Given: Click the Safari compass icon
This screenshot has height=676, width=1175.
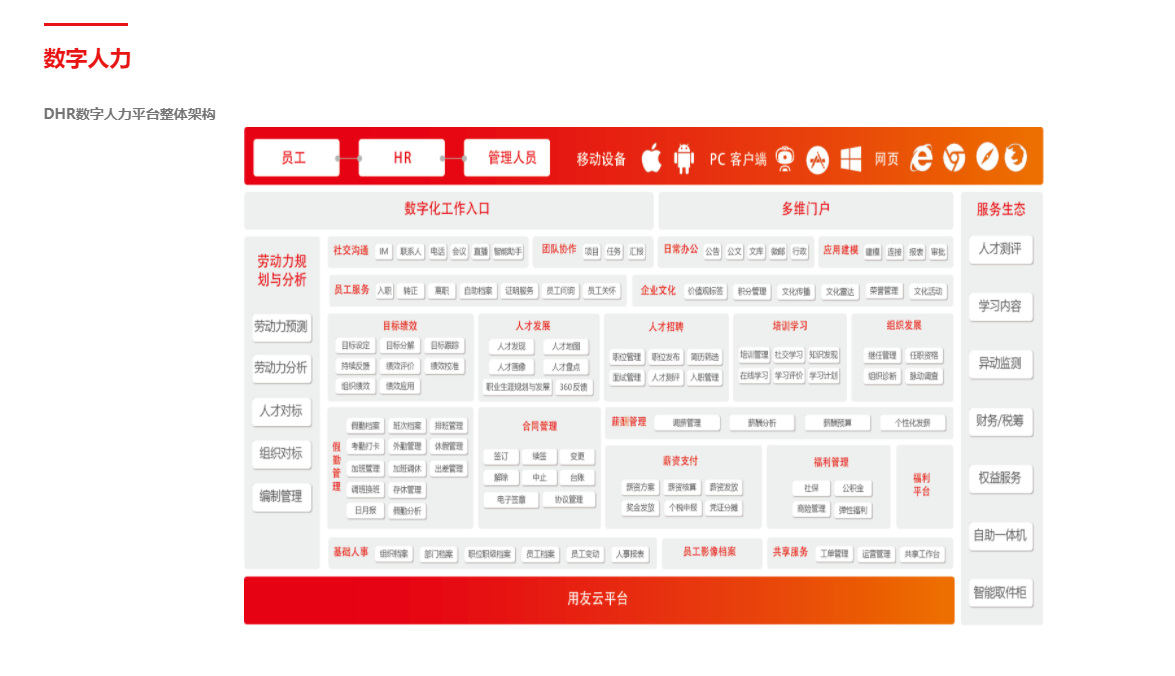Looking at the screenshot, I should (x=987, y=158).
